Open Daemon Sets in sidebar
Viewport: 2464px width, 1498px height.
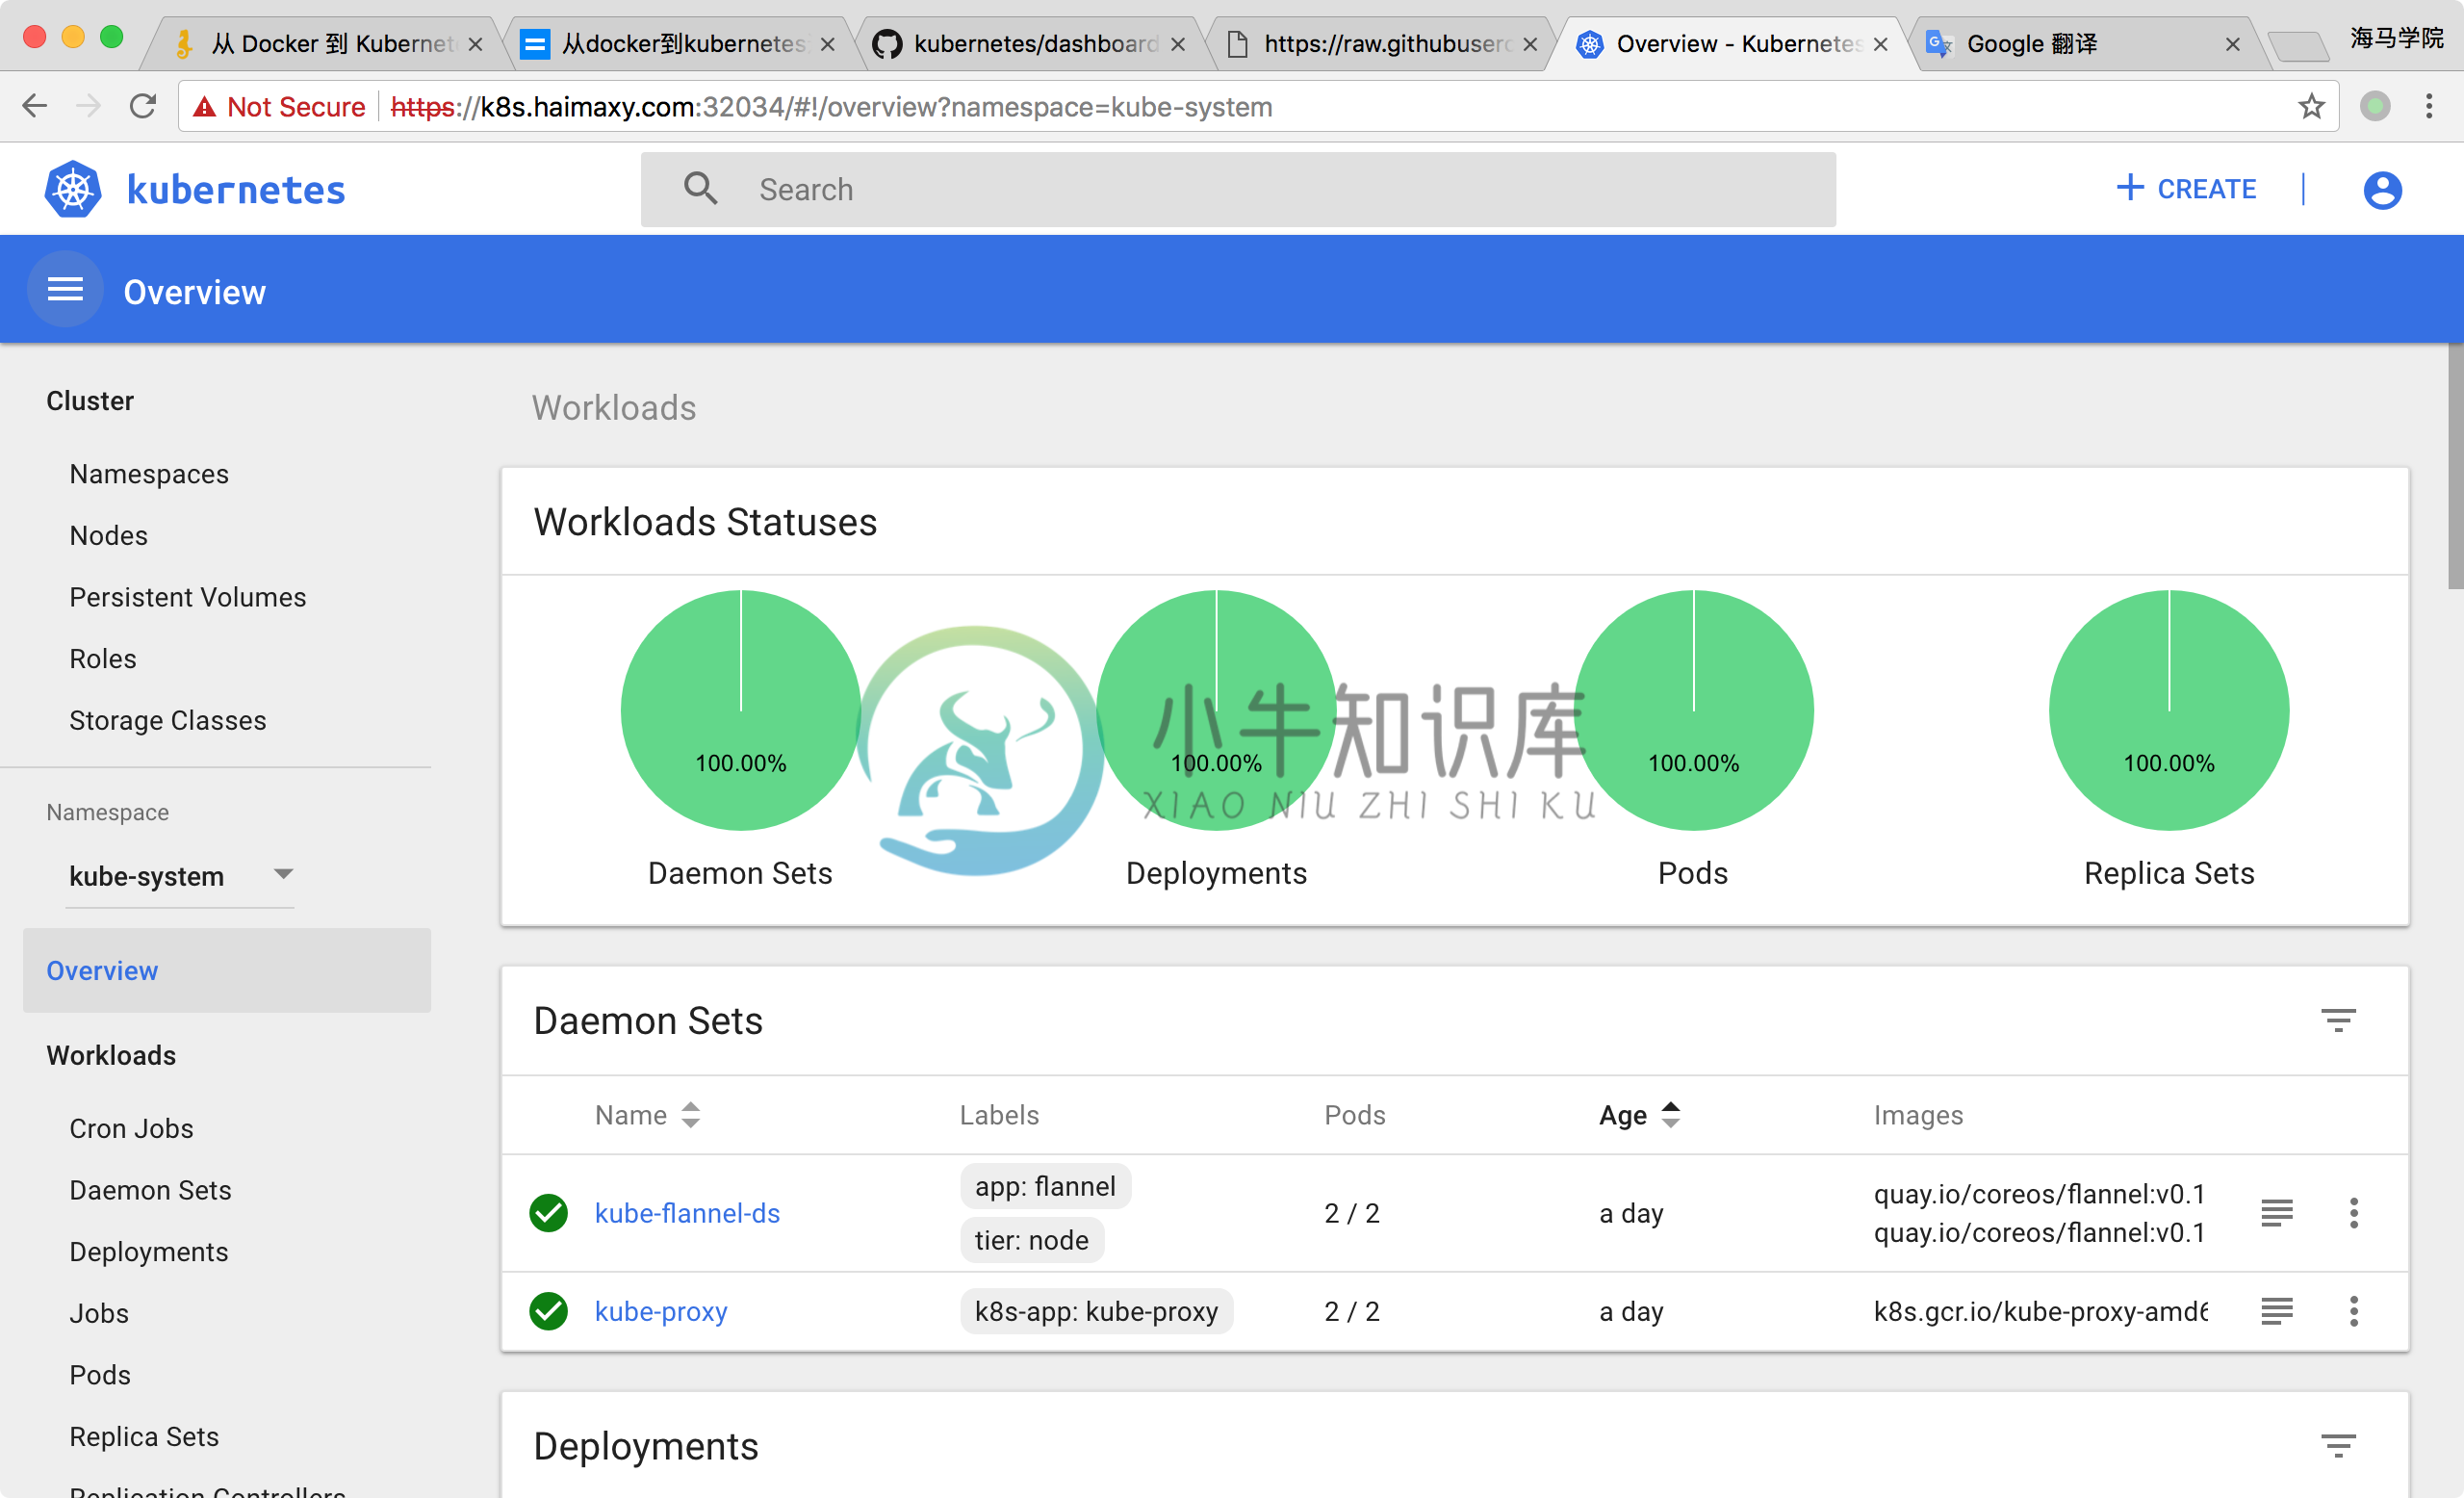coord(150,1190)
